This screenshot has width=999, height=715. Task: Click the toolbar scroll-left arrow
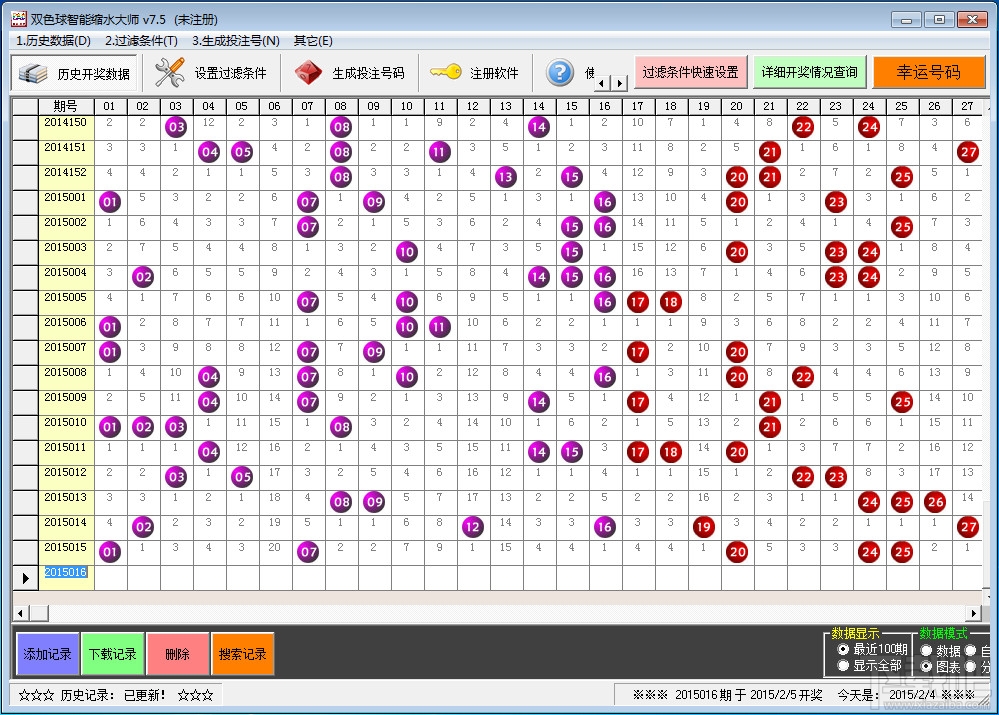coord(603,83)
